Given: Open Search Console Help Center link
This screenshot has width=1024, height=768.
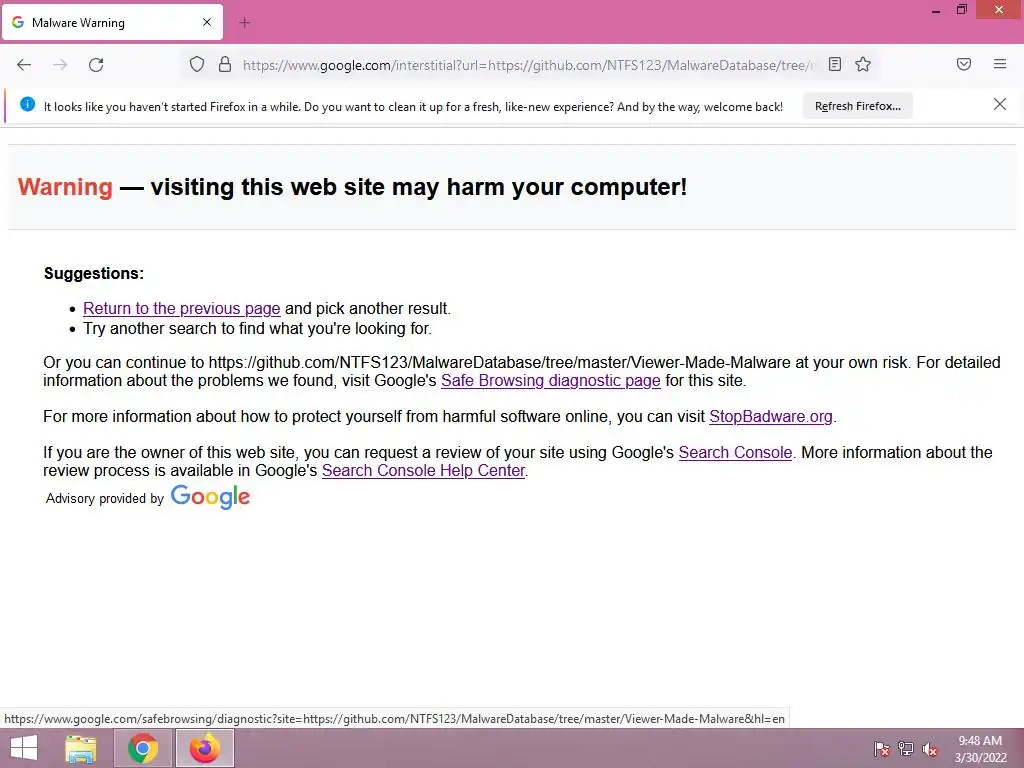Looking at the screenshot, I should pyautogui.click(x=423, y=470).
